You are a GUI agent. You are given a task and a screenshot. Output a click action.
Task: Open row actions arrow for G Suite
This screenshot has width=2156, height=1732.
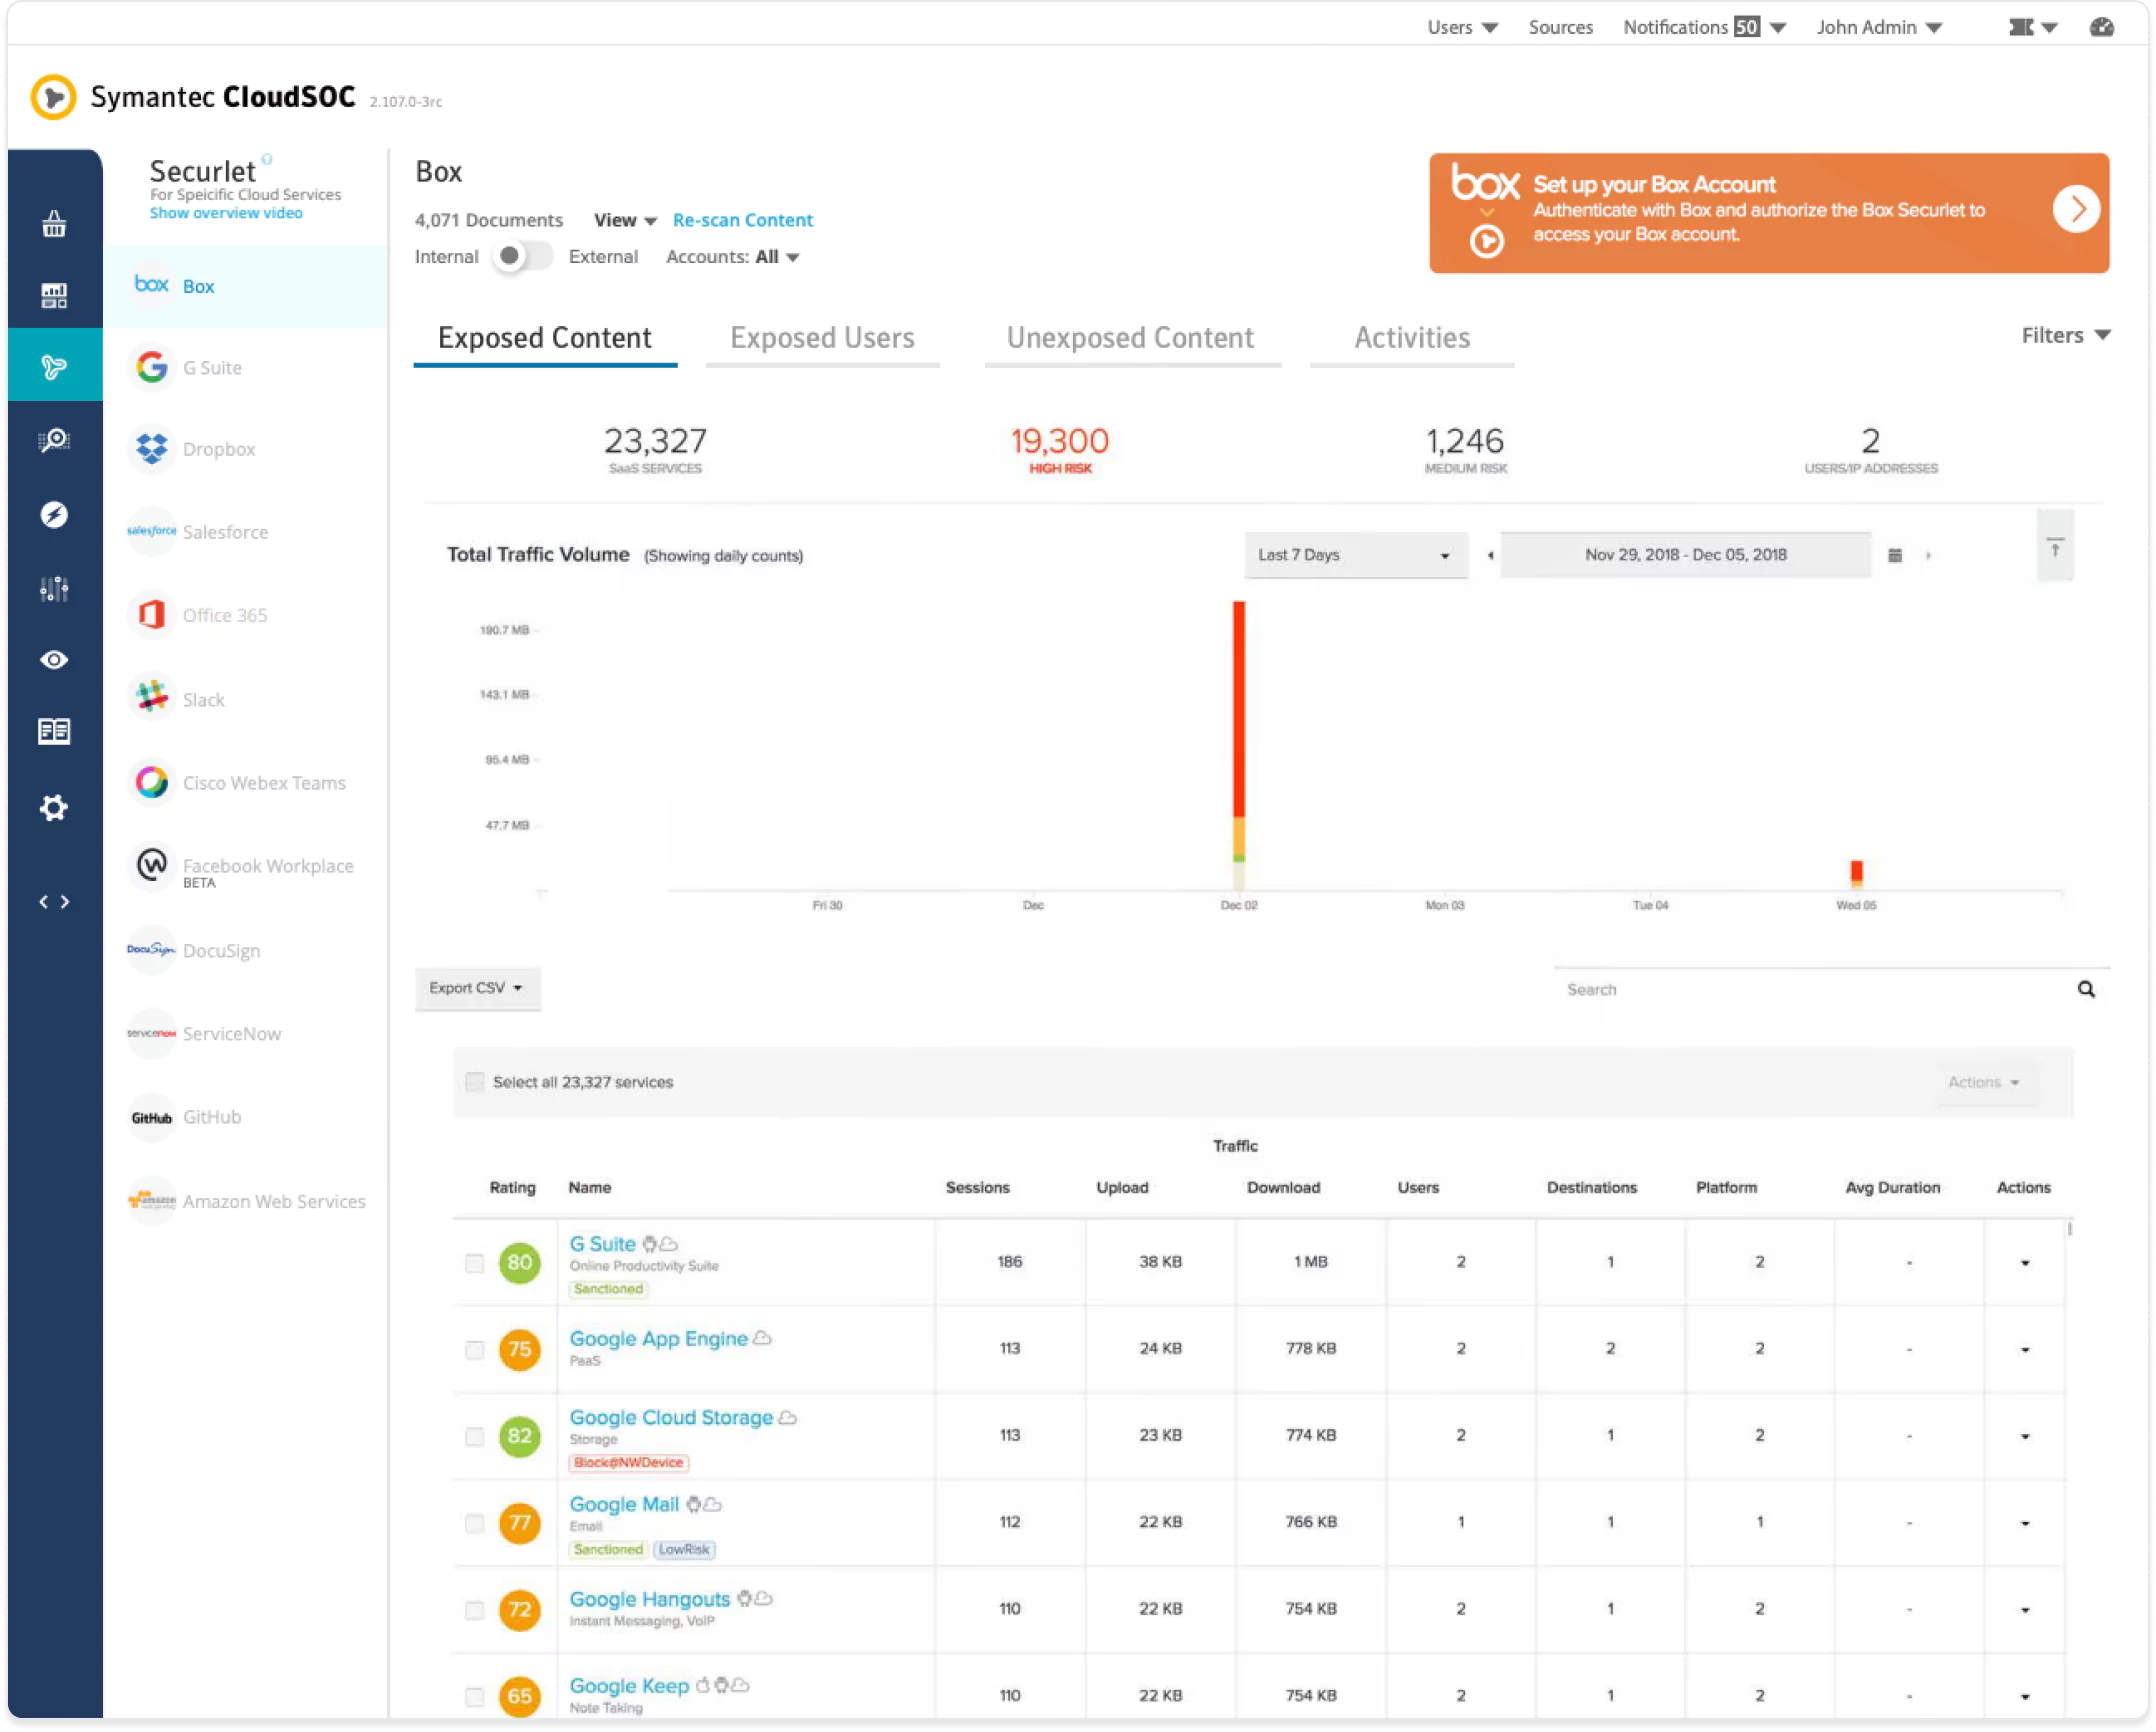[x=2026, y=1264]
